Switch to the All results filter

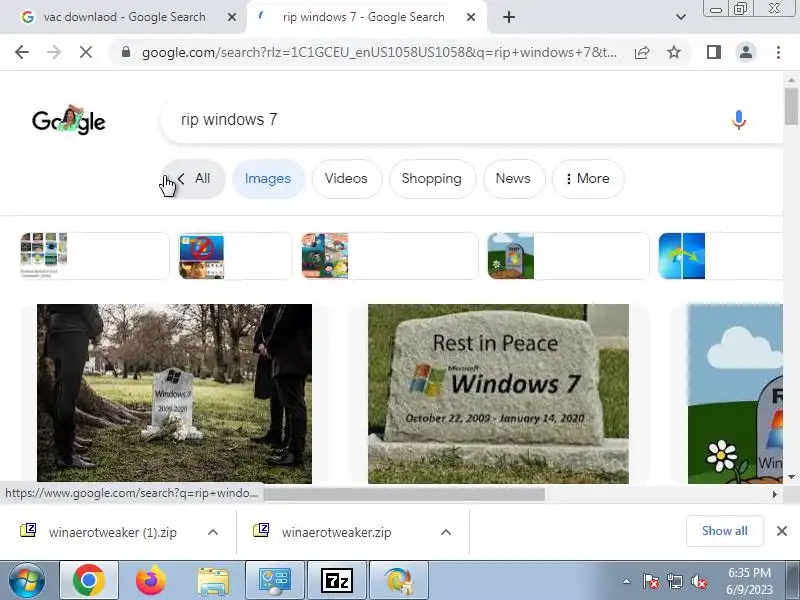[x=194, y=179]
